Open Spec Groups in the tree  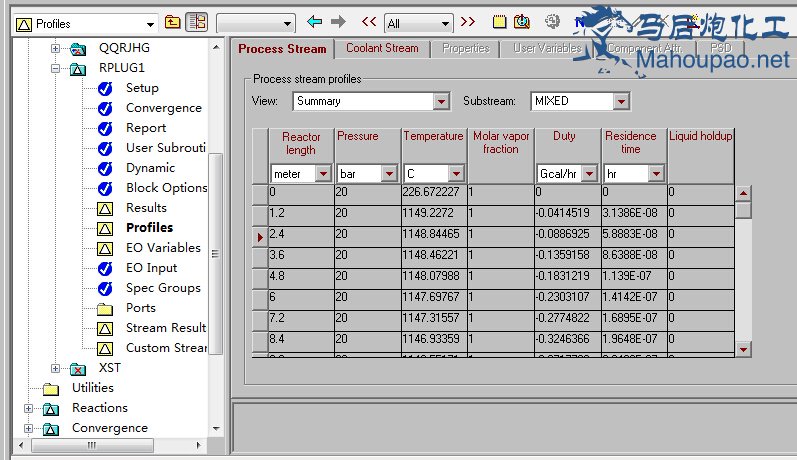(163, 288)
